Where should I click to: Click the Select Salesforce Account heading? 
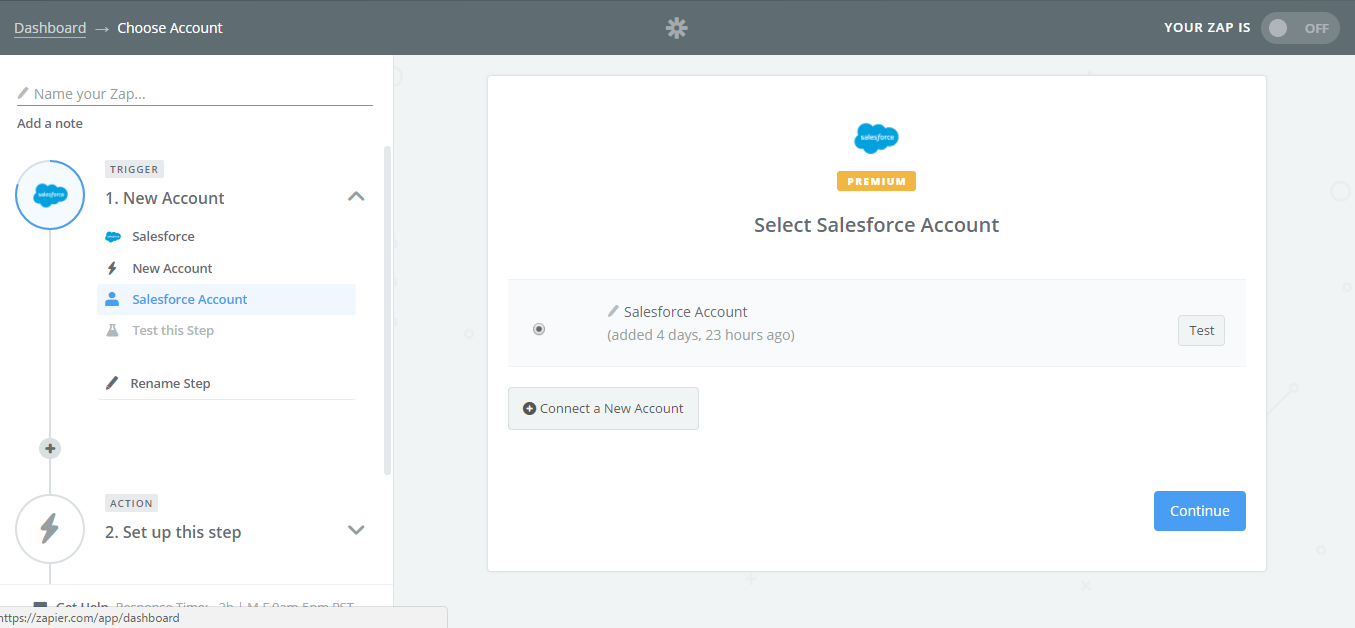tap(876, 225)
